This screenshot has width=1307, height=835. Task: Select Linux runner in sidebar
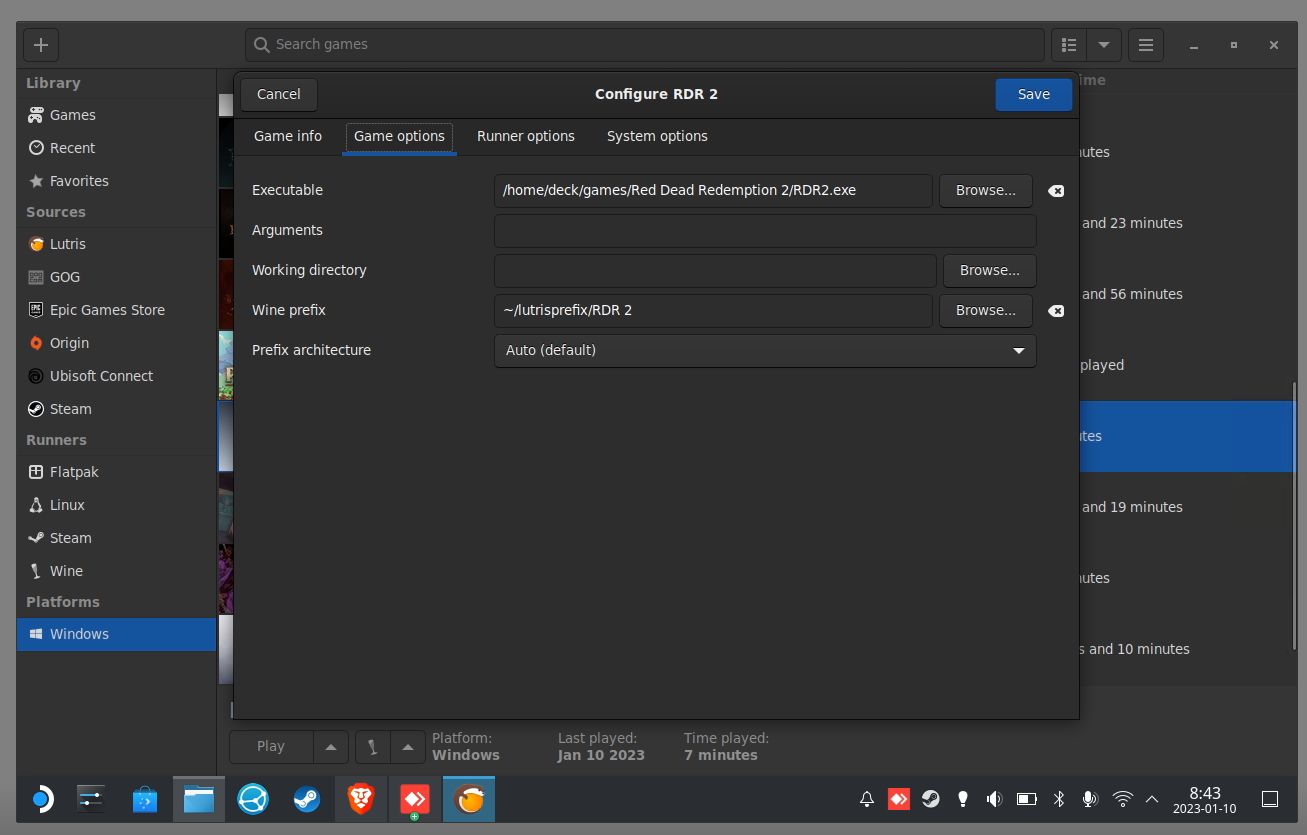[x=116, y=505]
